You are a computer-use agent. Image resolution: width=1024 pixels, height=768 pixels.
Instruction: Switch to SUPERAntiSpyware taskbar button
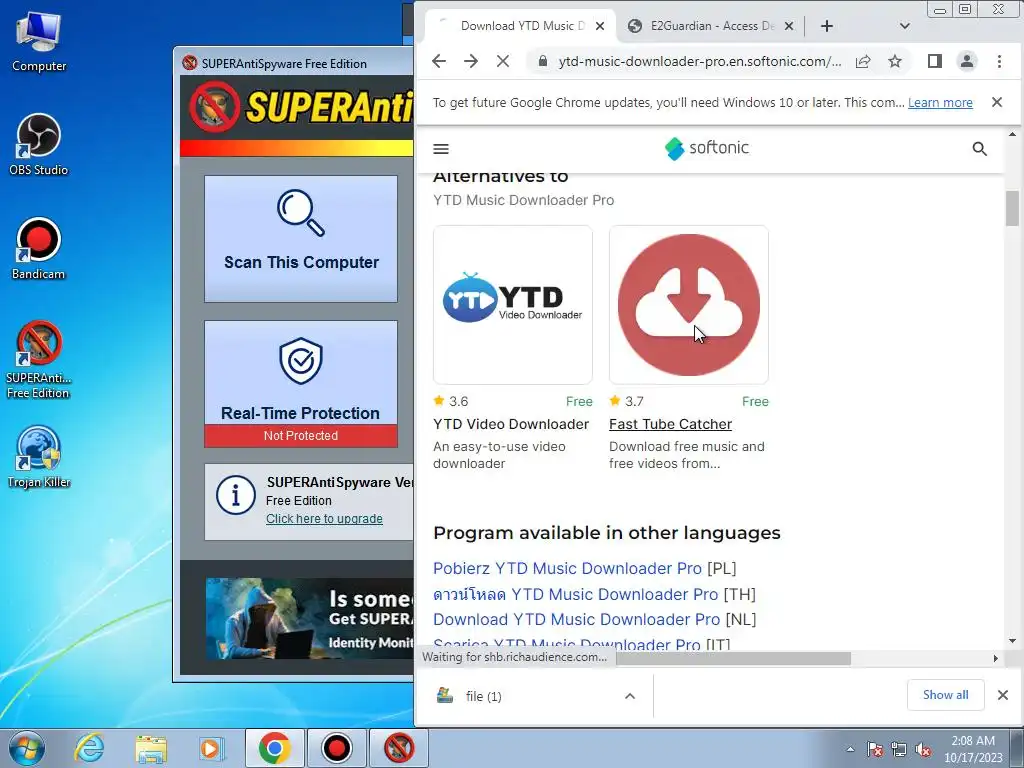tap(399, 748)
